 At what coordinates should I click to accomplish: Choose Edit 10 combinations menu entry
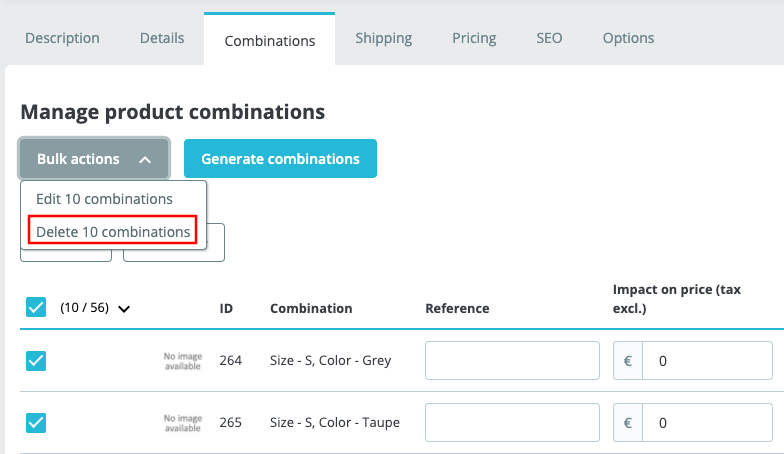click(x=104, y=199)
